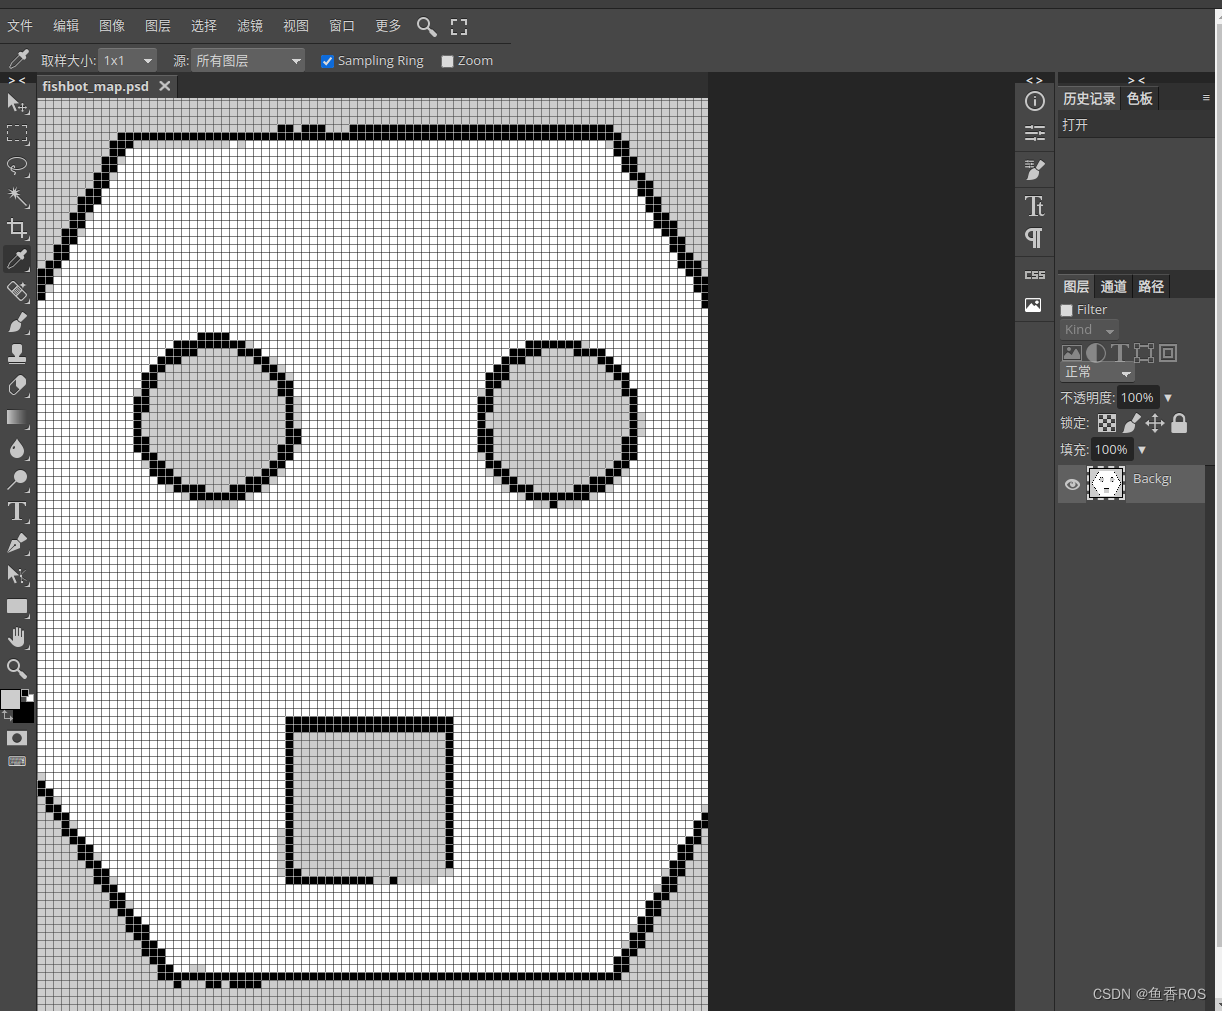Select the Magic Wand tool
Viewport: 1222px width, 1011px height.
click(17, 196)
